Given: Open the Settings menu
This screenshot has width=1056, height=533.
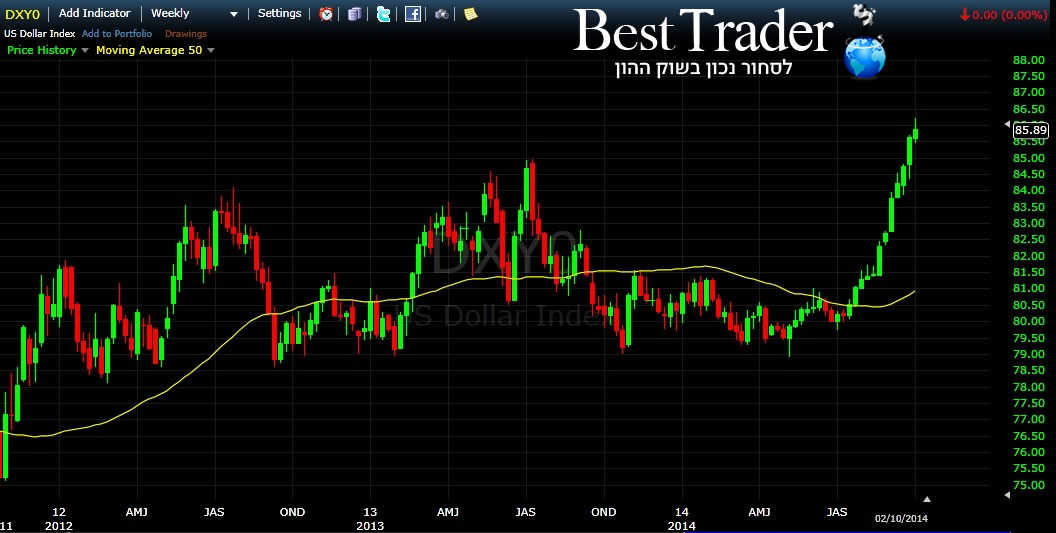Looking at the screenshot, I should click(279, 14).
